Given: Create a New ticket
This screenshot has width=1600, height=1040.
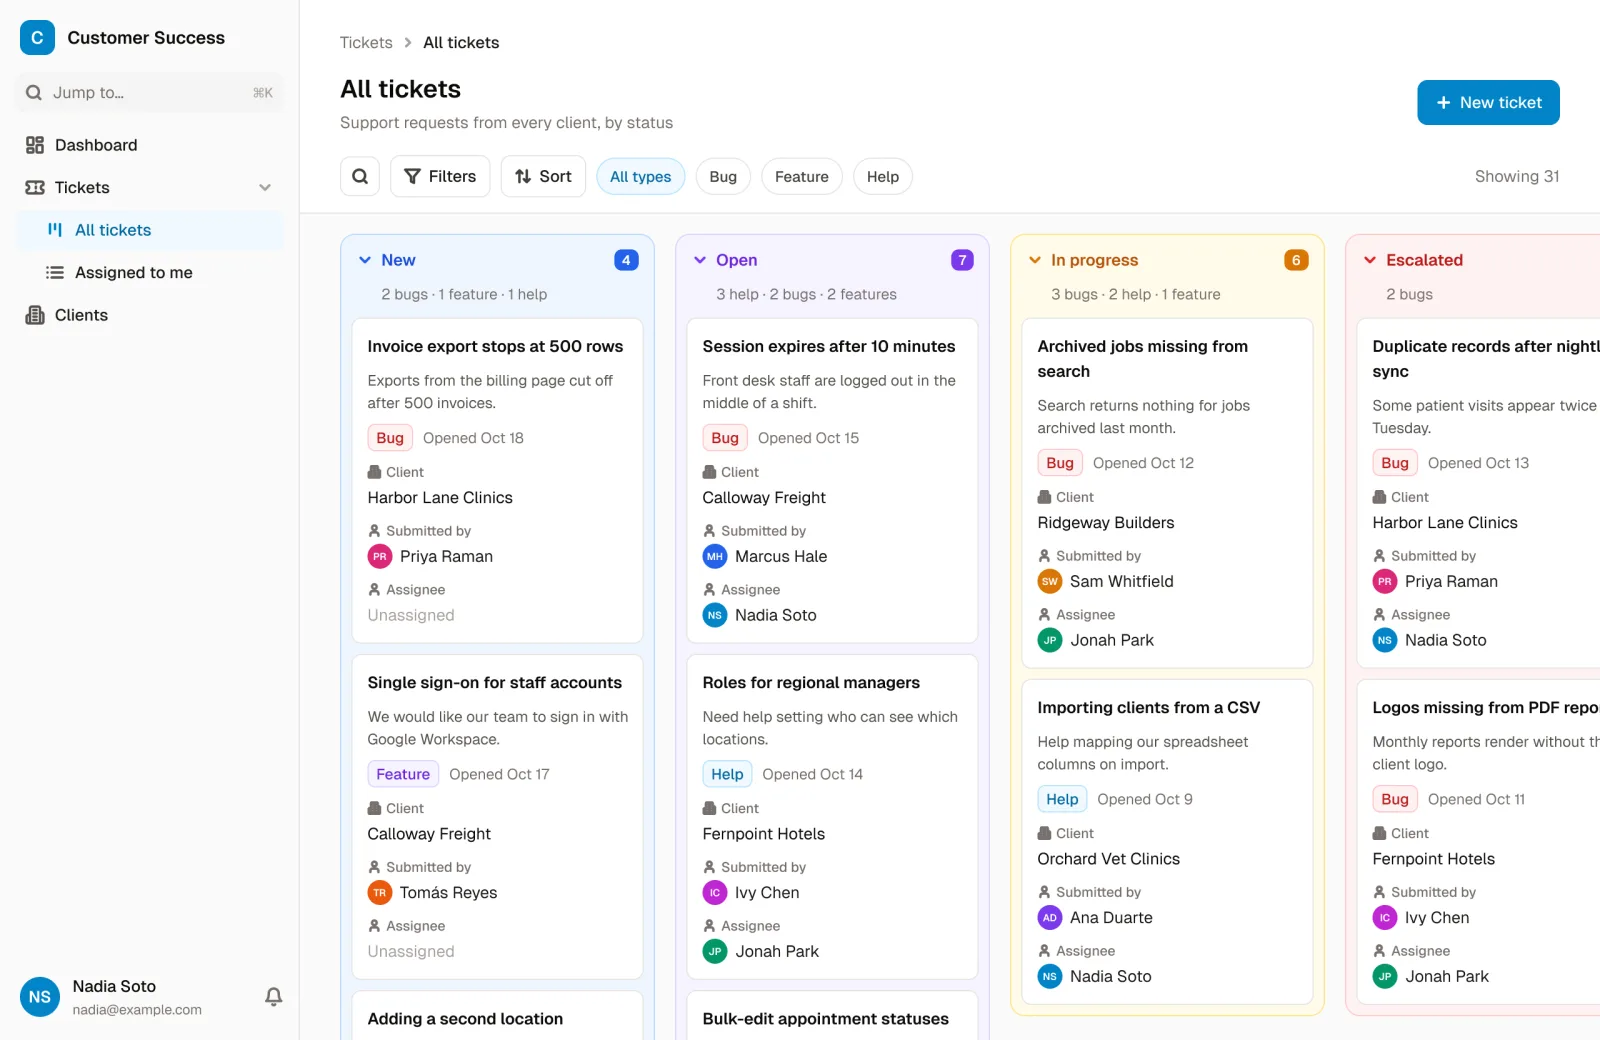Looking at the screenshot, I should coord(1488,102).
